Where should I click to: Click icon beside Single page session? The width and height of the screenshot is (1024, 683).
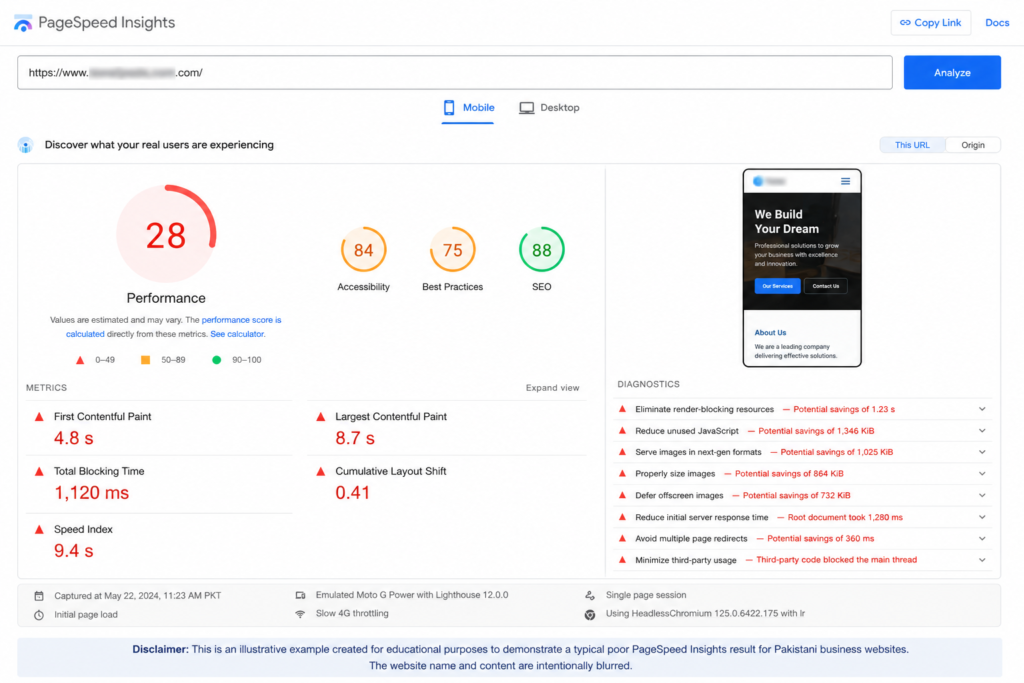pyautogui.click(x=590, y=596)
